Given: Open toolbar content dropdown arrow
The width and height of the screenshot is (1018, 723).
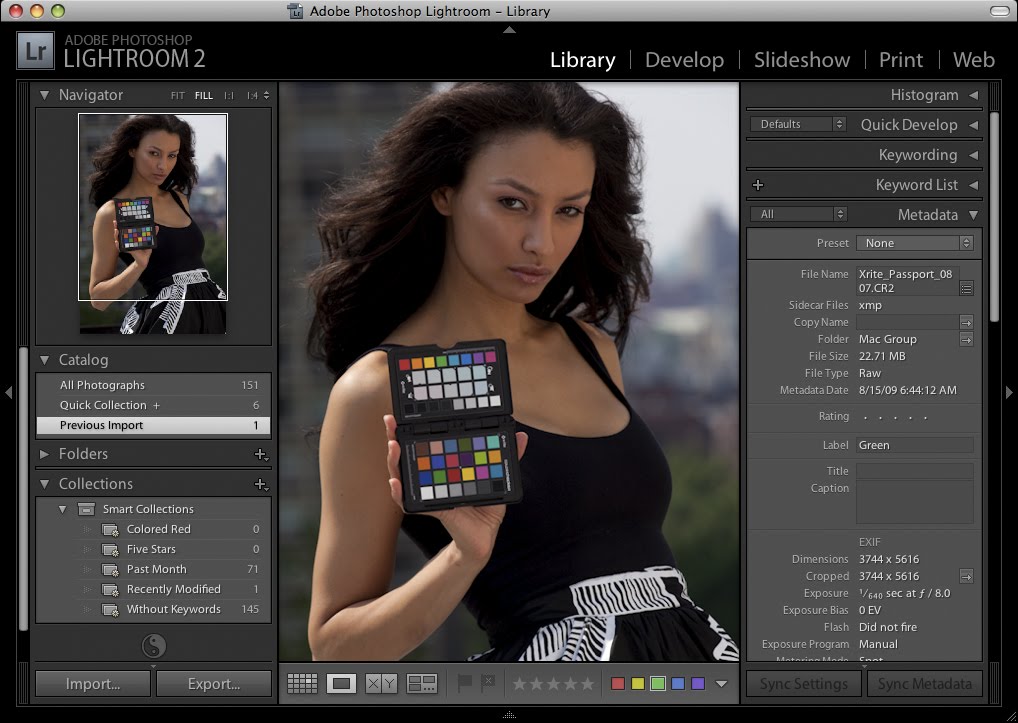Looking at the screenshot, I should pos(721,683).
